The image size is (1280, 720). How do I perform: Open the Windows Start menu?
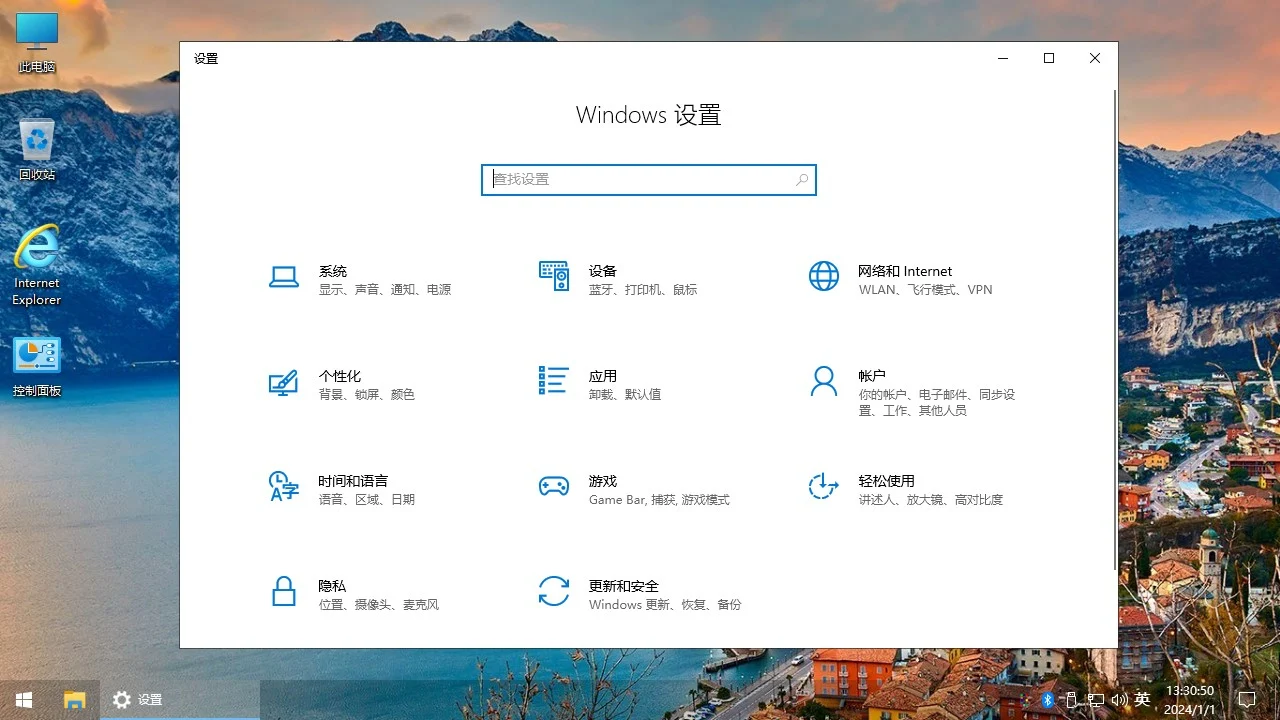tap(23, 699)
